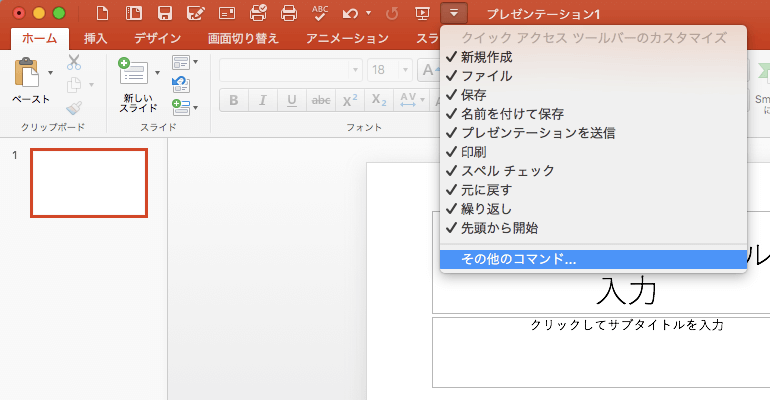The width and height of the screenshot is (770, 400).
Task: Click the Copy pages icon
Action: pos(74,85)
